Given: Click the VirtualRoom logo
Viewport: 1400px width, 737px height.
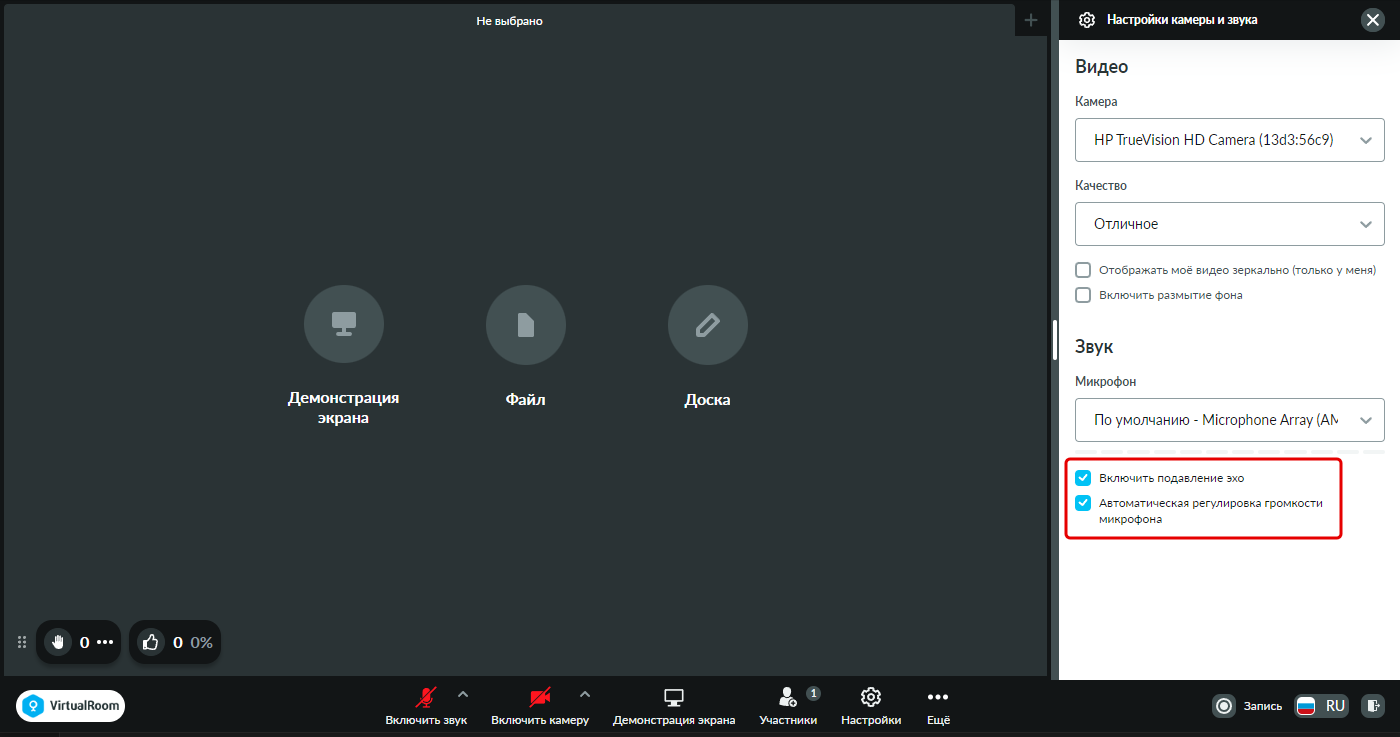Looking at the screenshot, I should pos(71,706).
